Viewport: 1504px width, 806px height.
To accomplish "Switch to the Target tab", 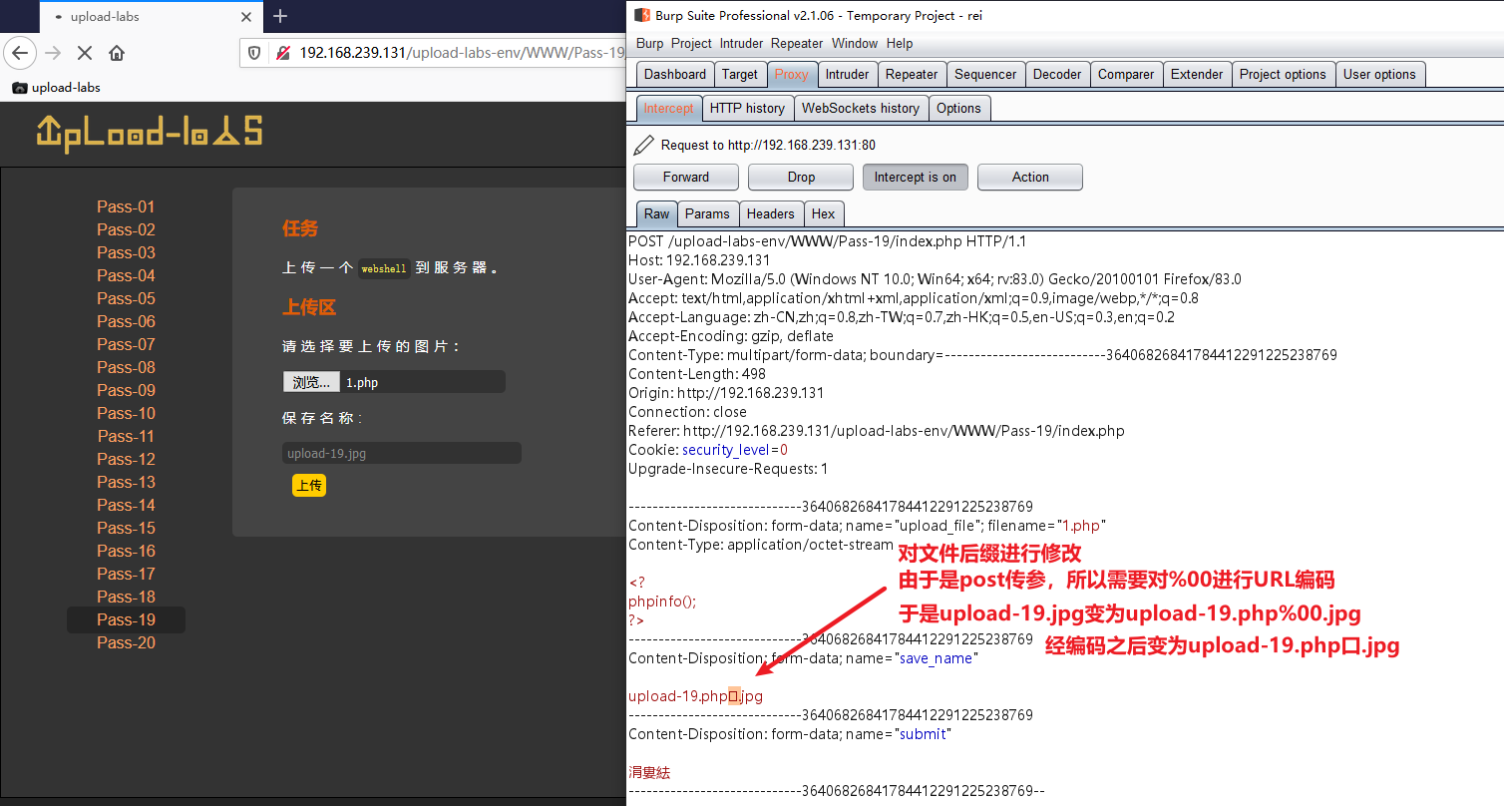I will click(x=740, y=74).
